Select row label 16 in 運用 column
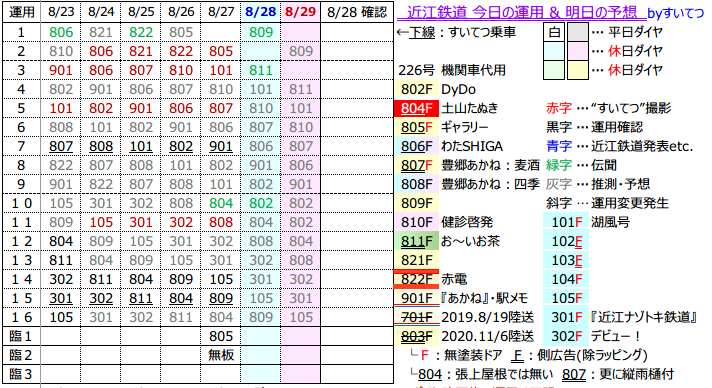Image resolution: width=712 pixels, height=388 pixels. tap(21, 317)
